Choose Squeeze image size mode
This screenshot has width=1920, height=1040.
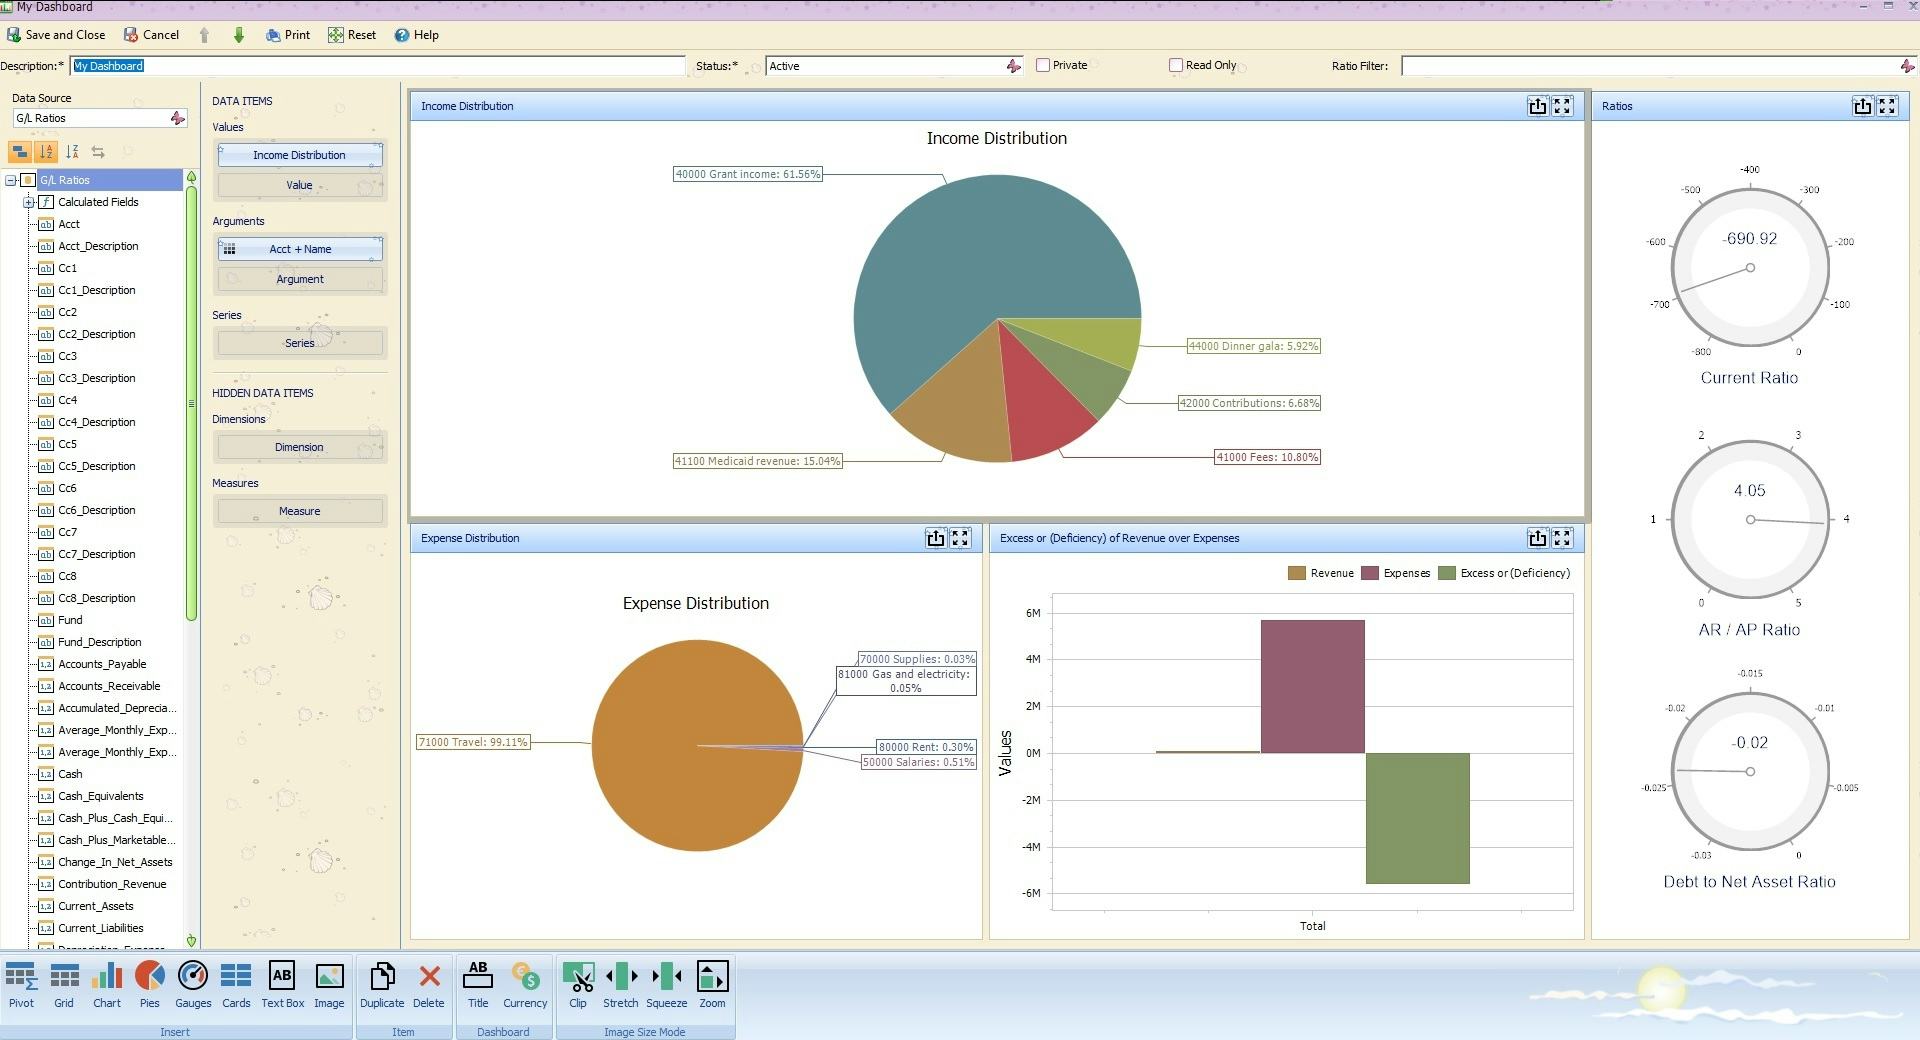click(667, 985)
